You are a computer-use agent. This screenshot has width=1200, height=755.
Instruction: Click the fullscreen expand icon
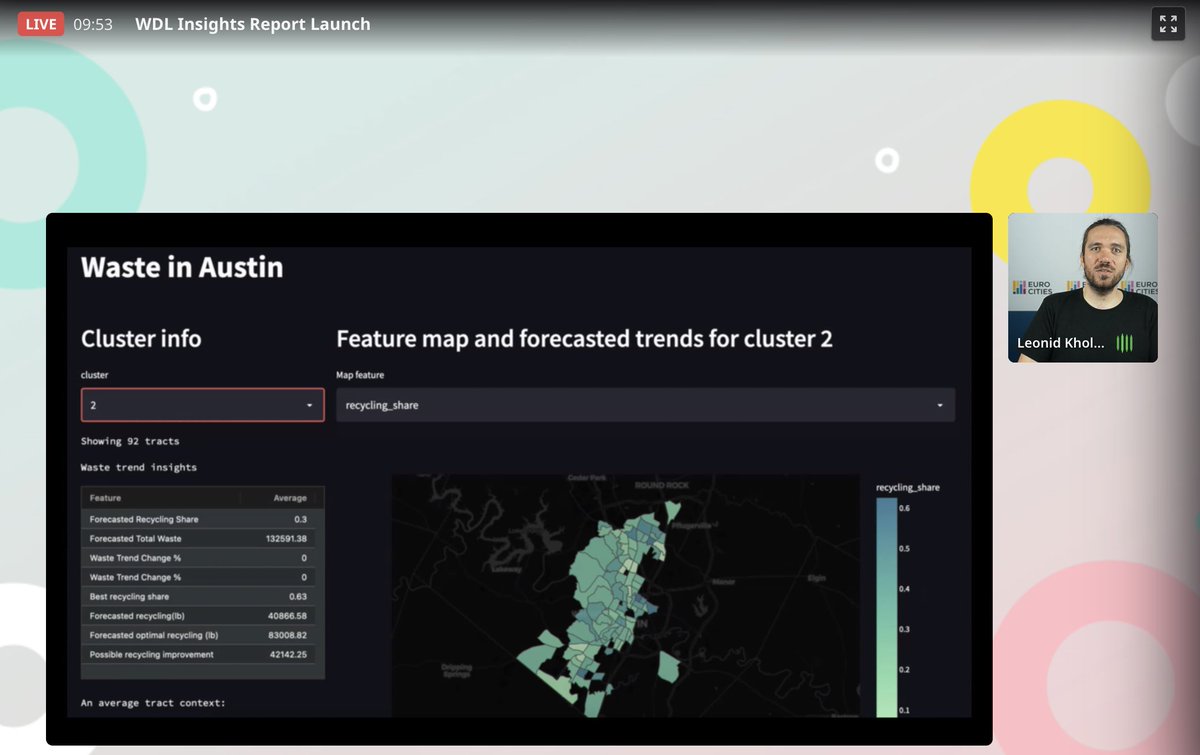coord(1167,24)
